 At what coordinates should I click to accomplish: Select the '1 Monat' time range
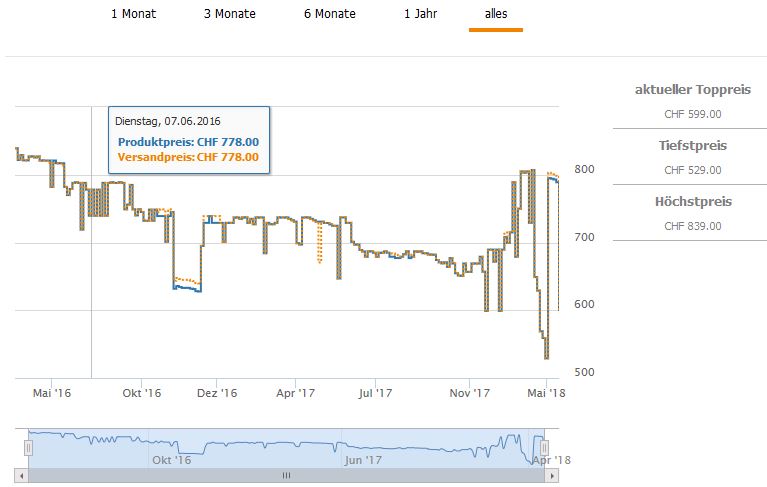click(133, 14)
